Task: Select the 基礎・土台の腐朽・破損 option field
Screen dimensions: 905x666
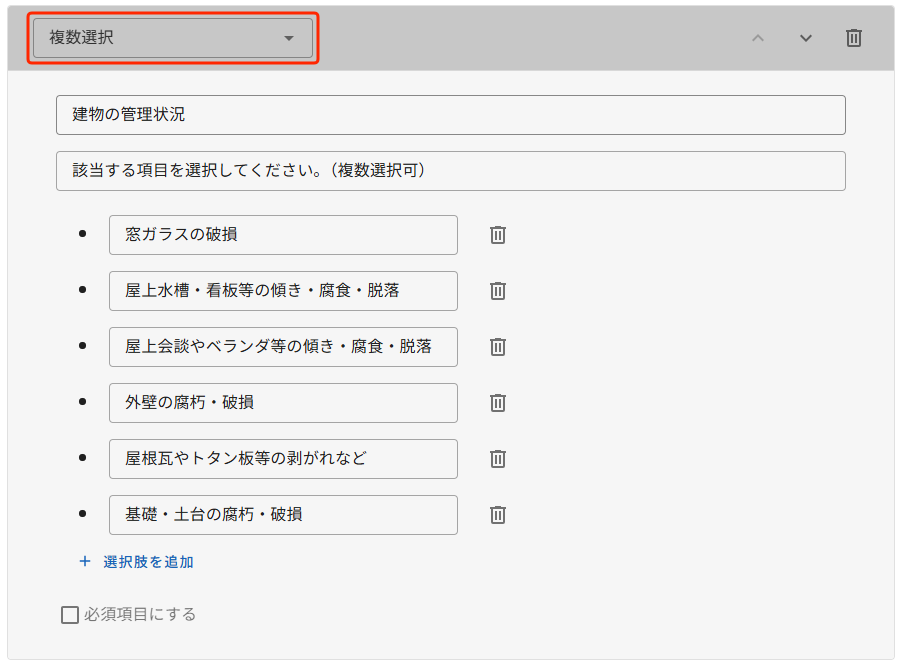Action: (x=283, y=515)
